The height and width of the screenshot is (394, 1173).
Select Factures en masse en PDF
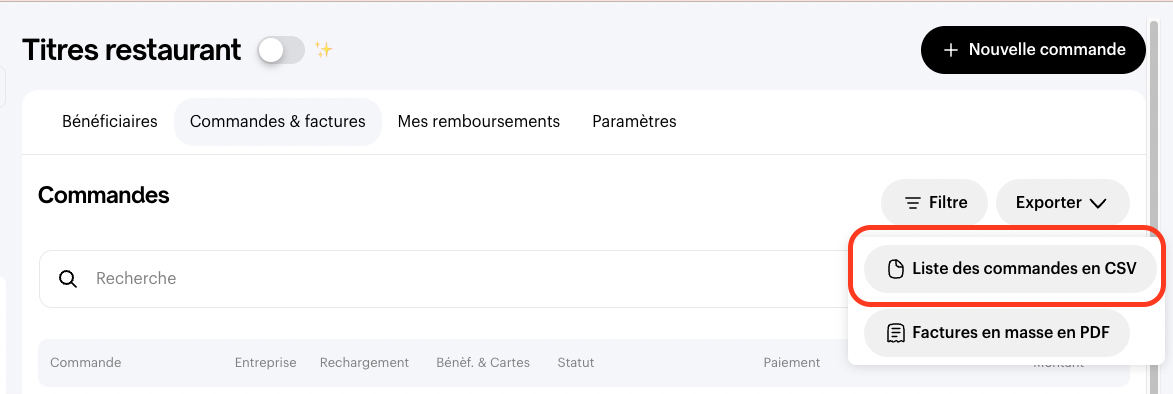[x=996, y=333]
